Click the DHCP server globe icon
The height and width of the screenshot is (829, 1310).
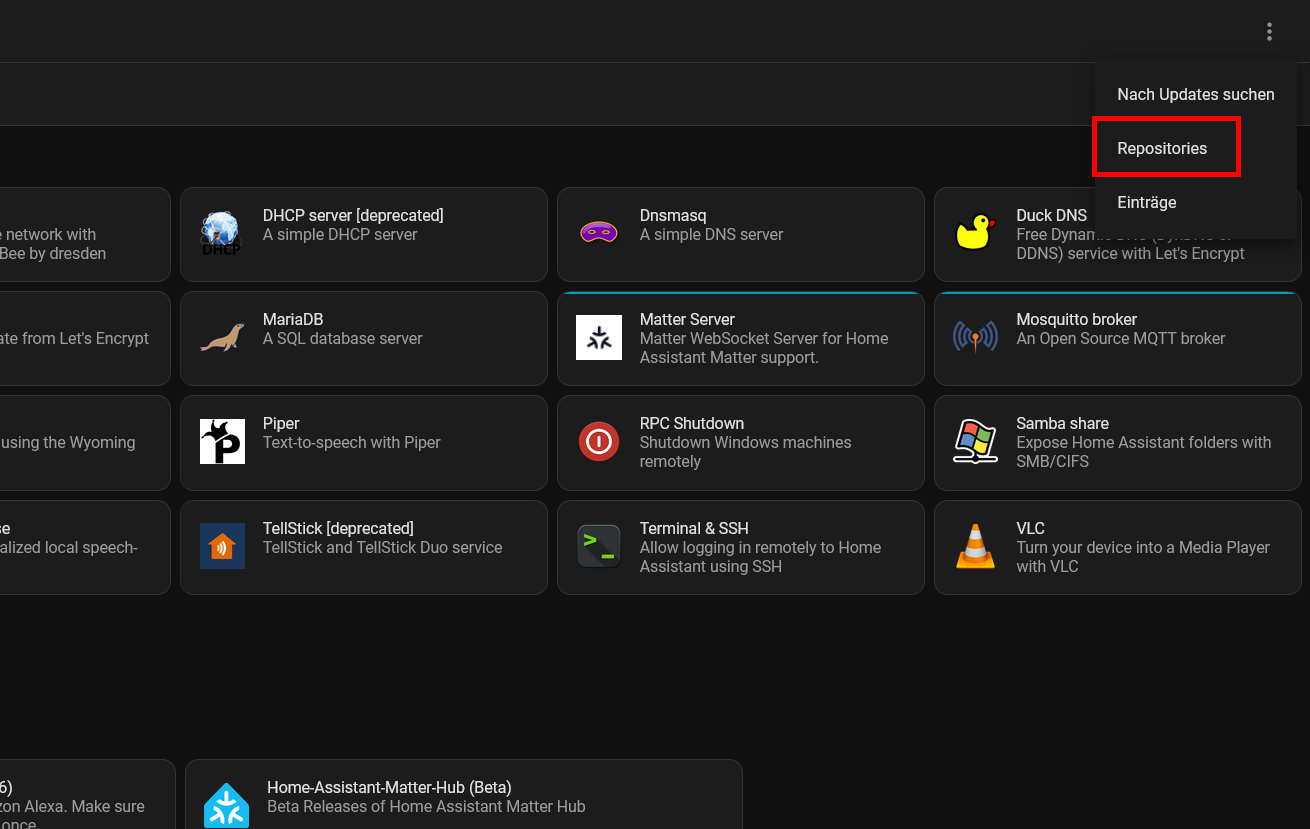[x=221, y=233]
